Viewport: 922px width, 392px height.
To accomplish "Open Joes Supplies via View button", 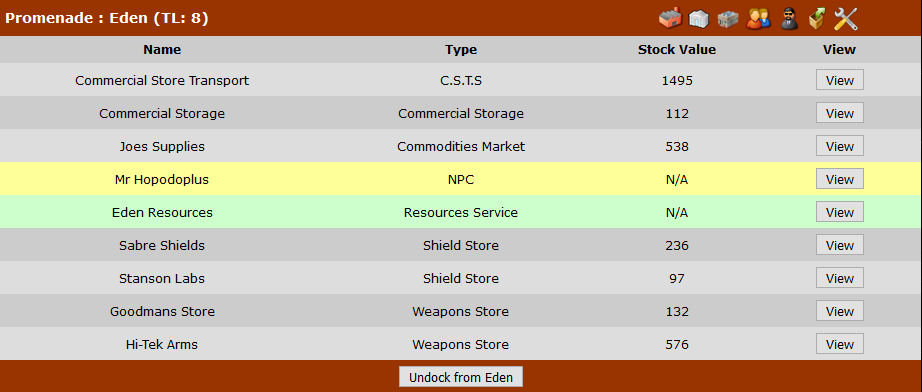I will tap(840, 146).
